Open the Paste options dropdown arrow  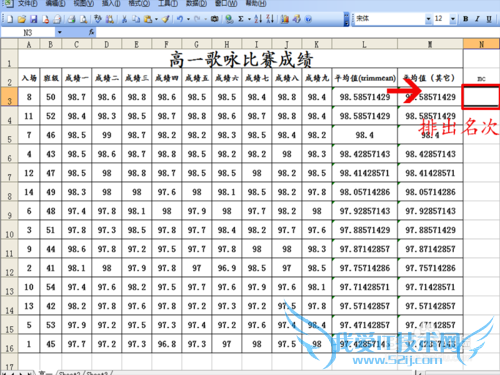156,19
